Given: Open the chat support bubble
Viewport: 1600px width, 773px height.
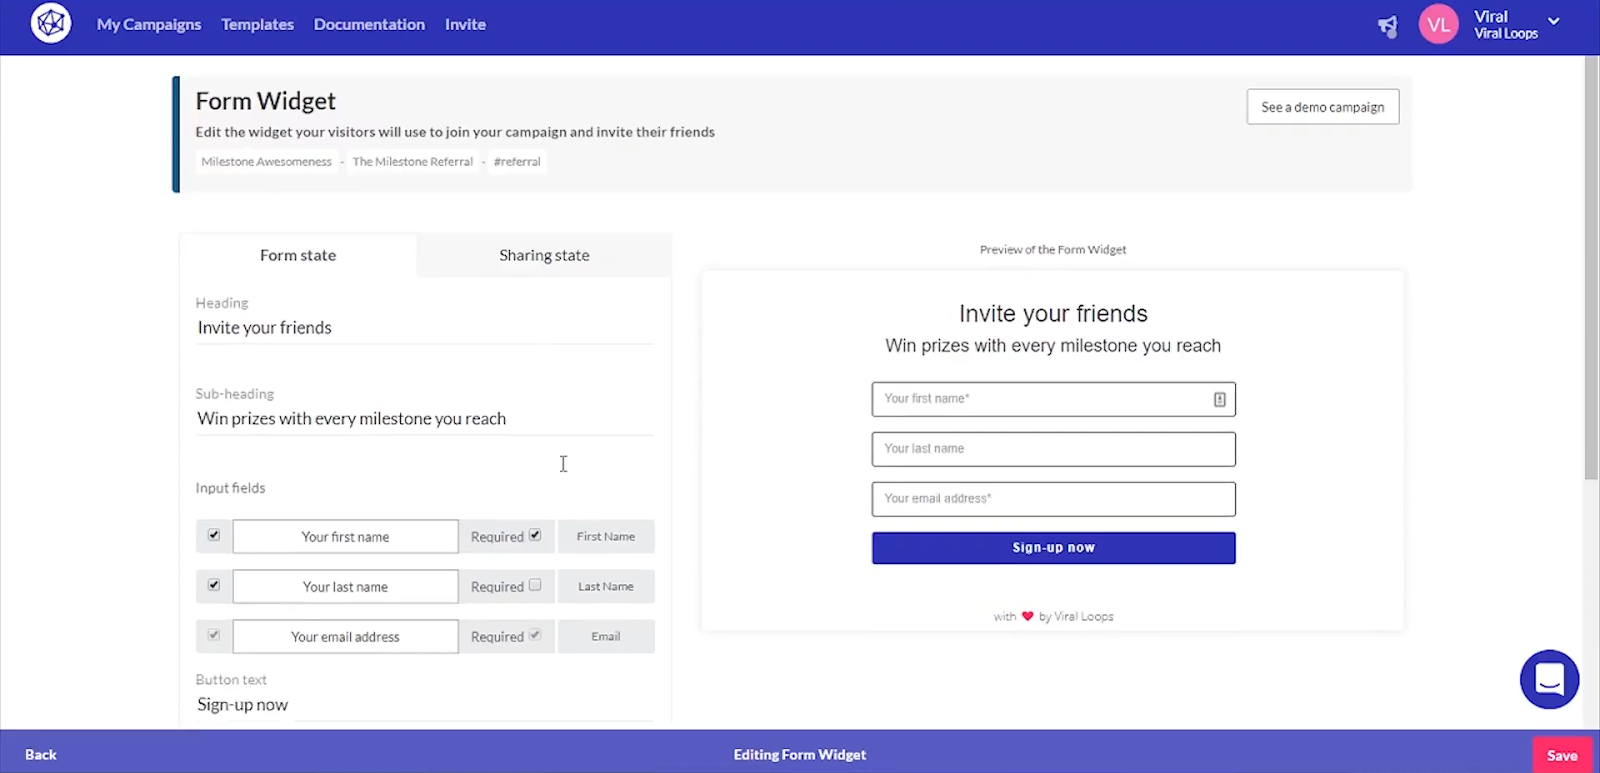Looking at the screenshot, I should pyautogui.click(x=1549, y=680).
